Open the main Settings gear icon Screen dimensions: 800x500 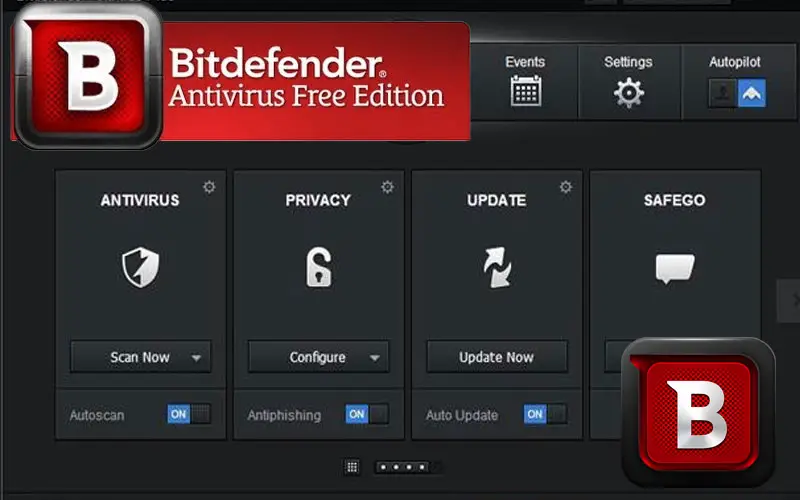point(629,92)
